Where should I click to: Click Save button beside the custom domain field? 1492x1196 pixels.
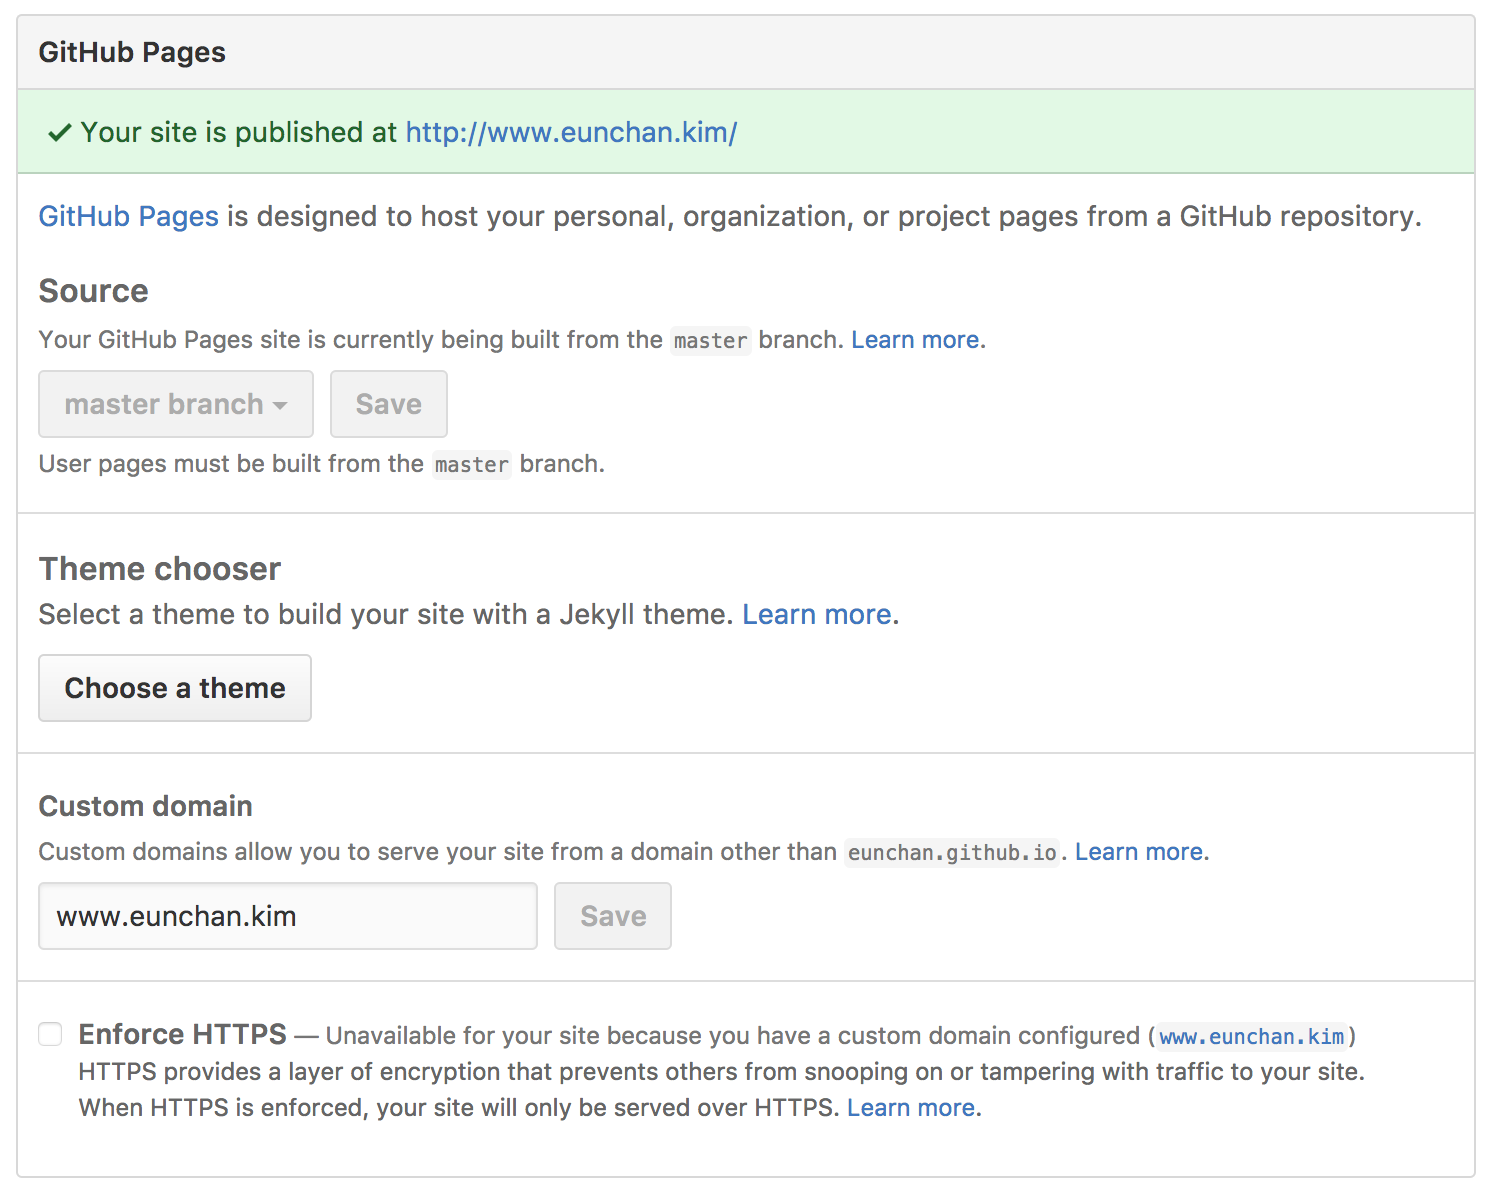tap(613, 916)
